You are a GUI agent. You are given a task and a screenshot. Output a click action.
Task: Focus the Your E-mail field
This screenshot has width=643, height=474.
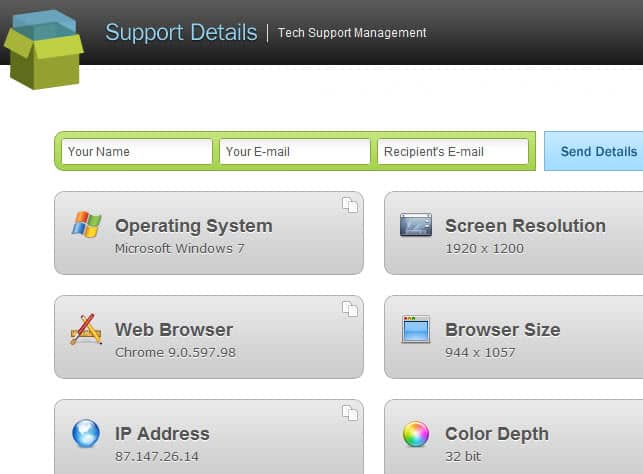coord(295,151)
